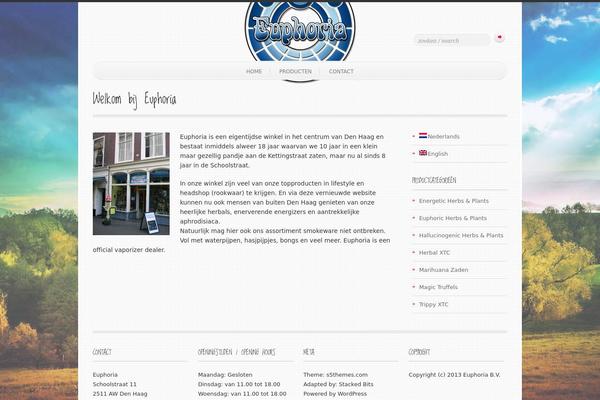Select the Euphoria name in footer contact

(105, 375)
